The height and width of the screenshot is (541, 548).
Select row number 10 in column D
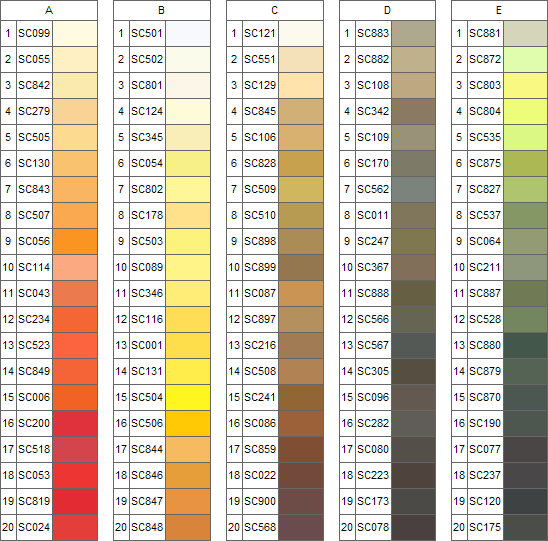point(347,267)
